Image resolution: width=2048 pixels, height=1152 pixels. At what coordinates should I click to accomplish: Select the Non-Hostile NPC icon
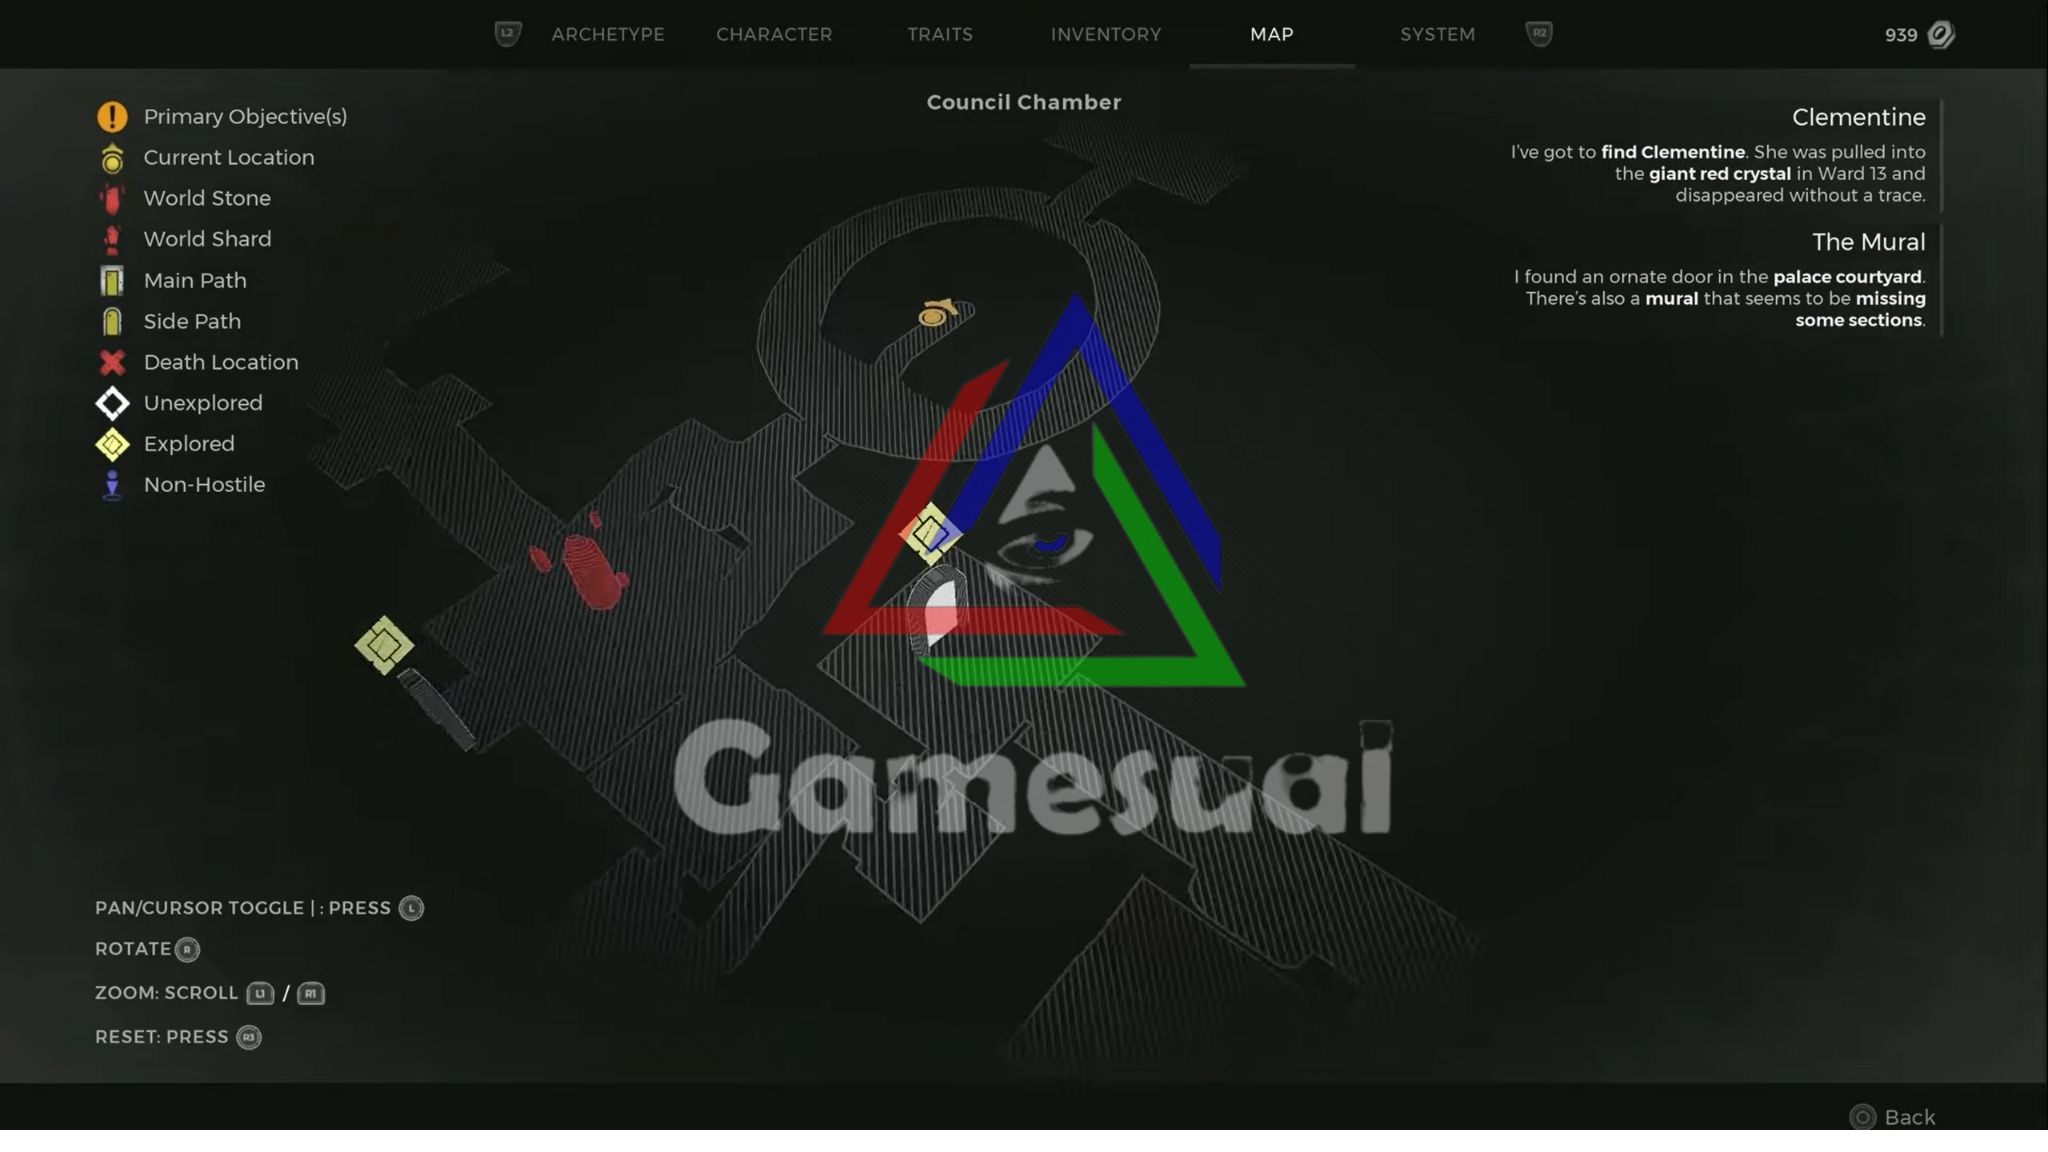click(113, 484)
